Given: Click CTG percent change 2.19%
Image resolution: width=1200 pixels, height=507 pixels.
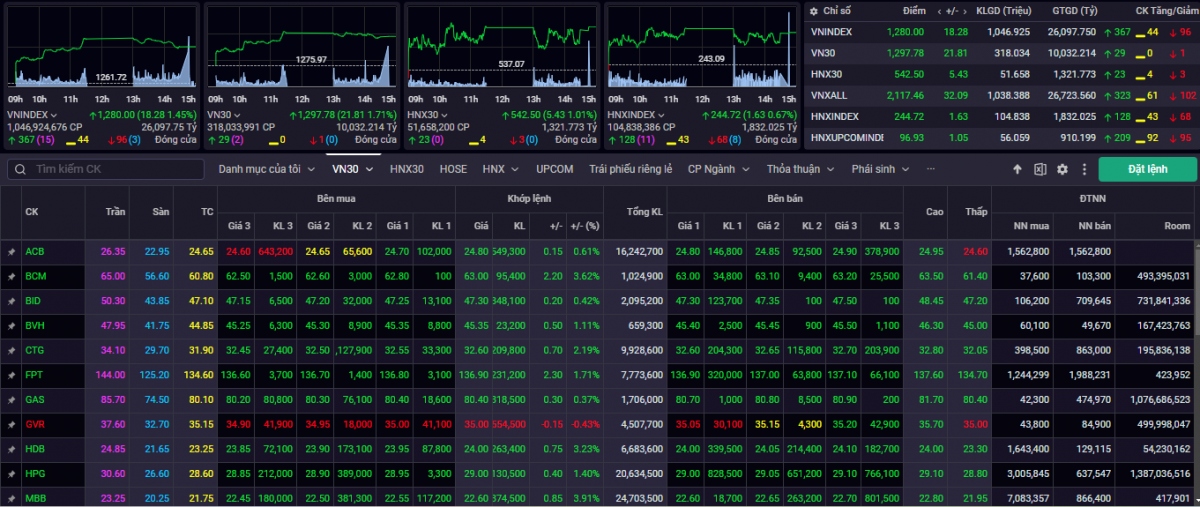Looking at the screenshot, I should click(585, 350).
